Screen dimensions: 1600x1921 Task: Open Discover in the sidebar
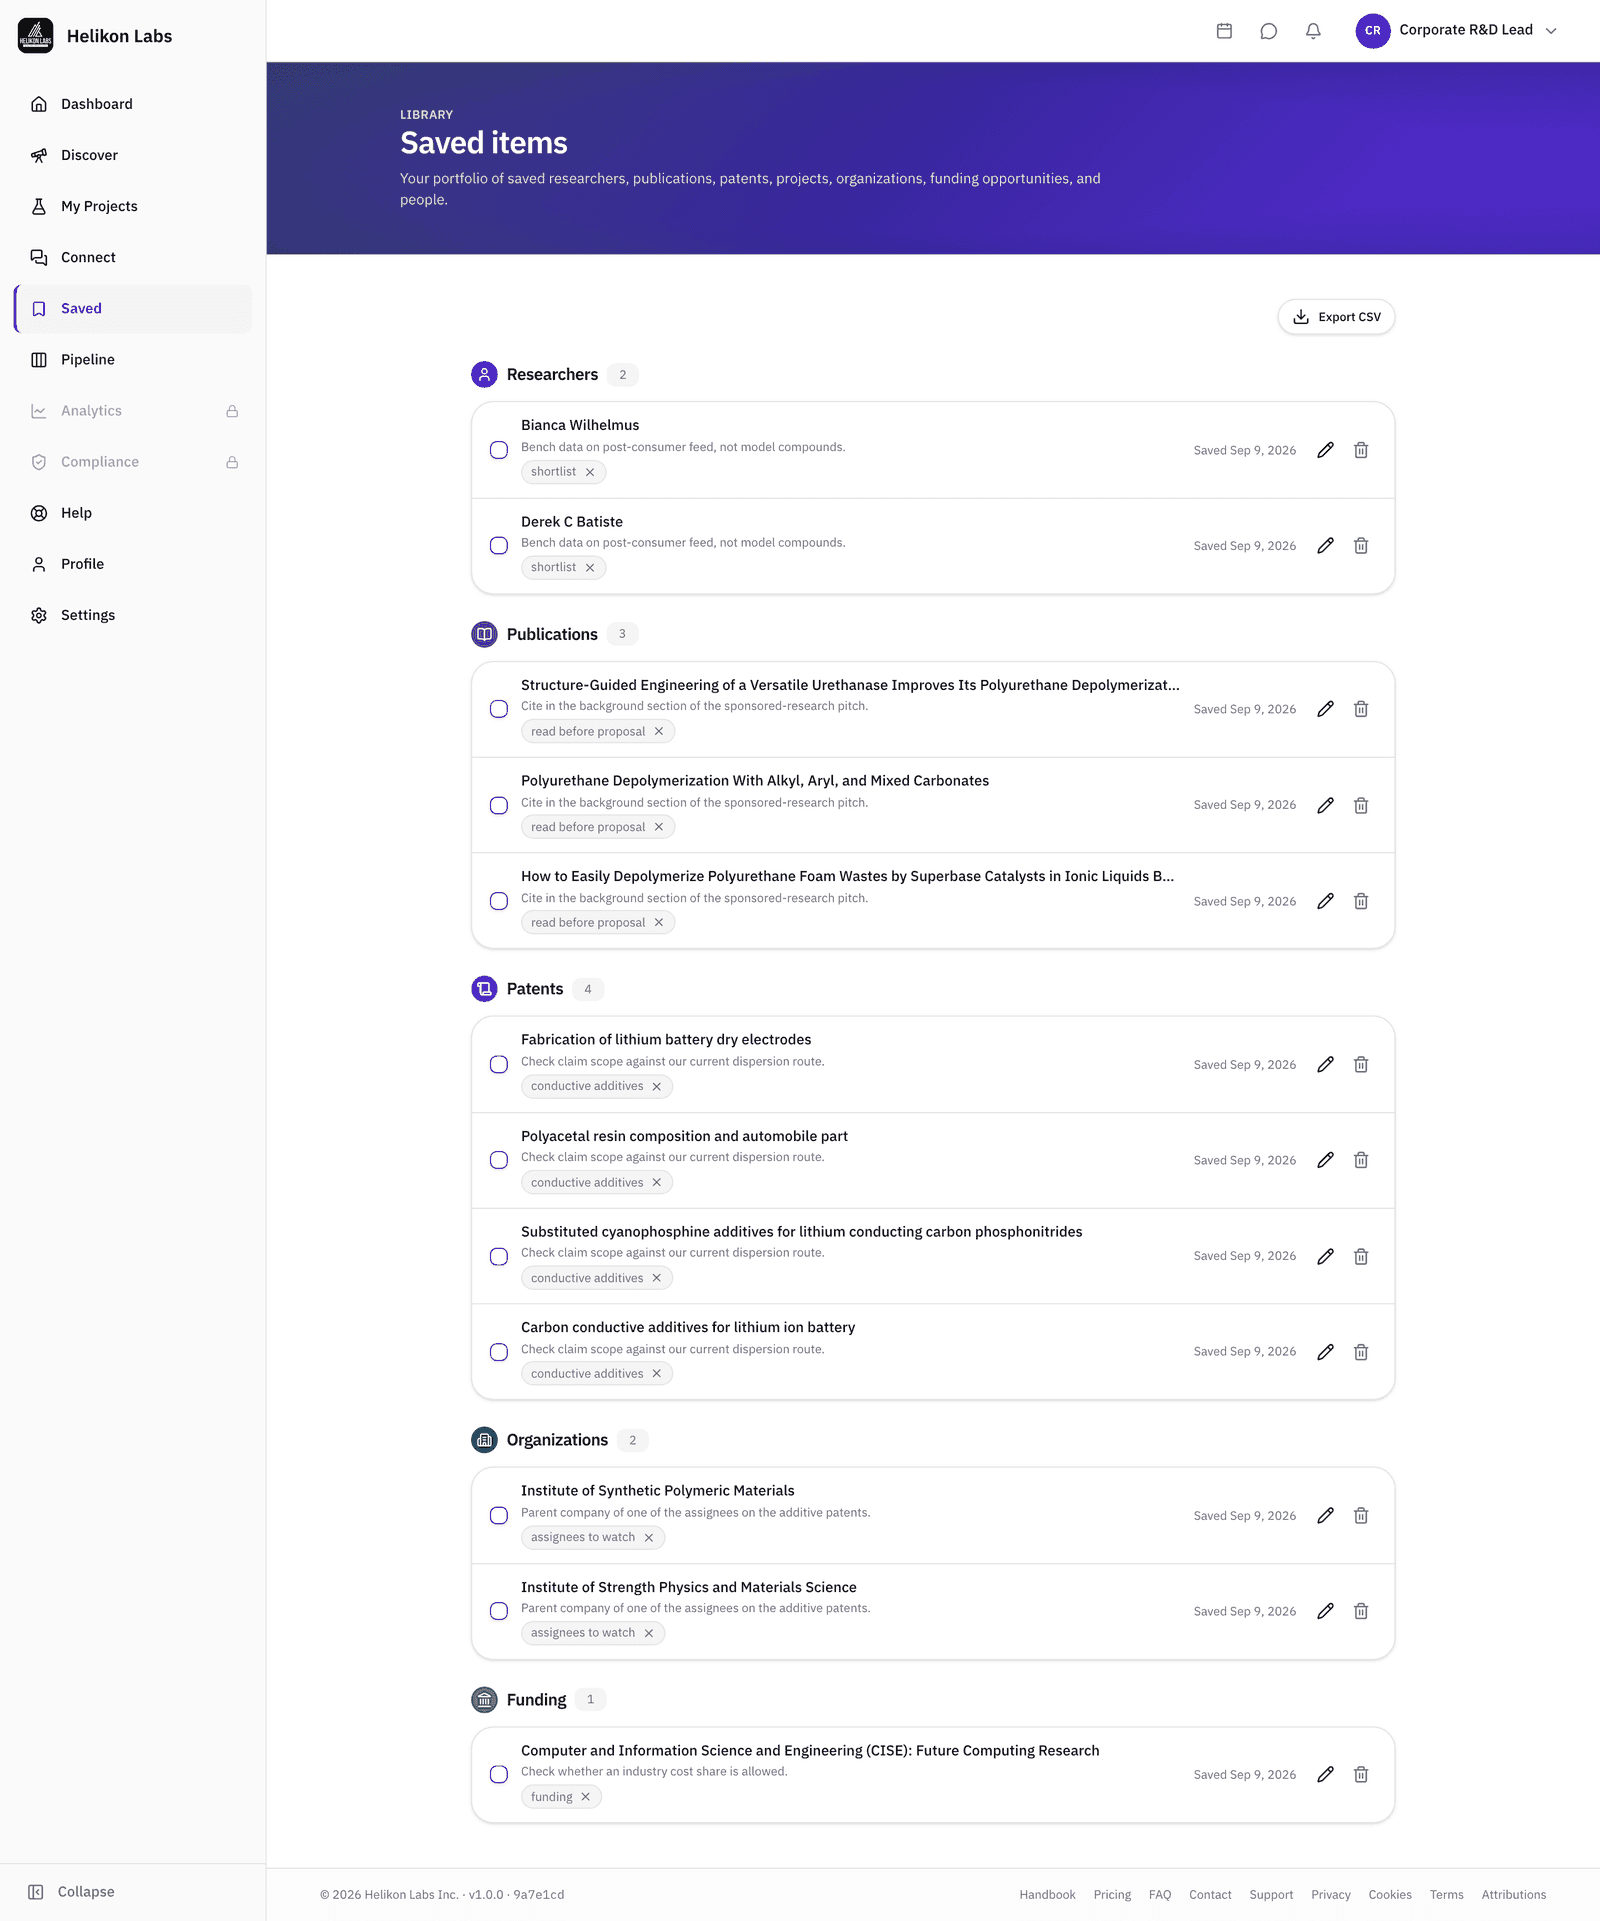pyautogui.click(x=133, y=155)
